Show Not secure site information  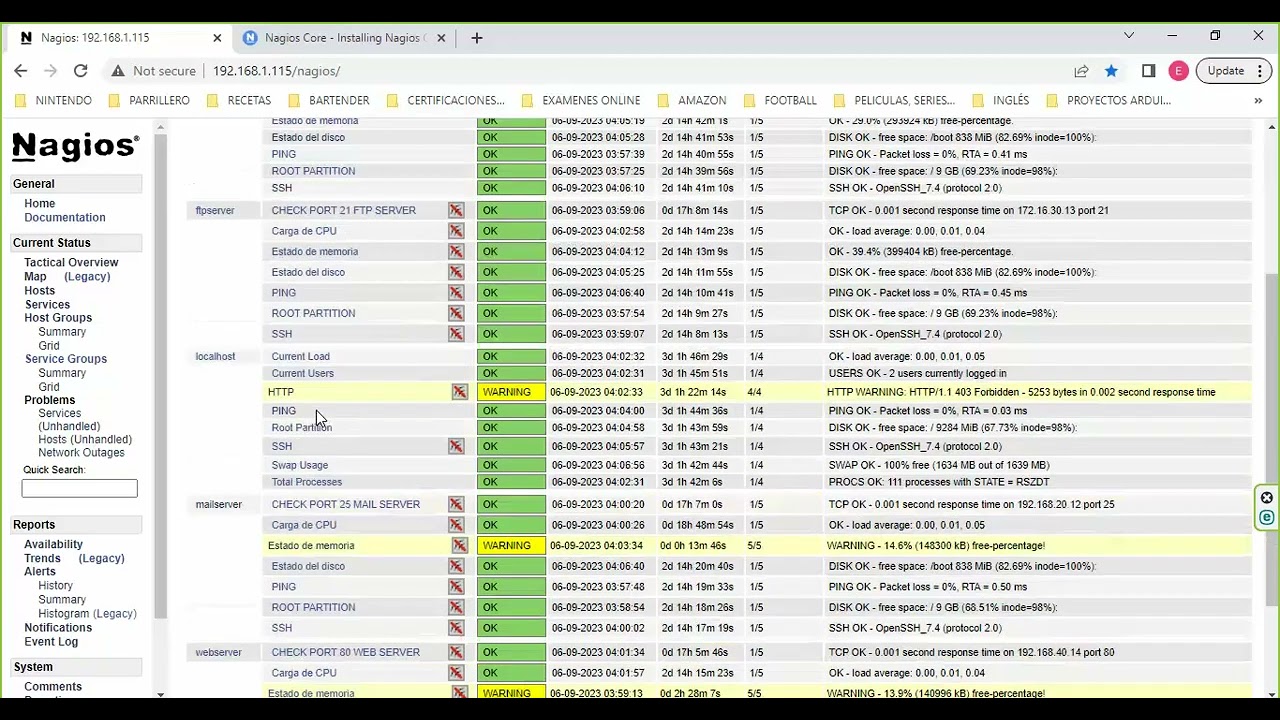(153, 71)
